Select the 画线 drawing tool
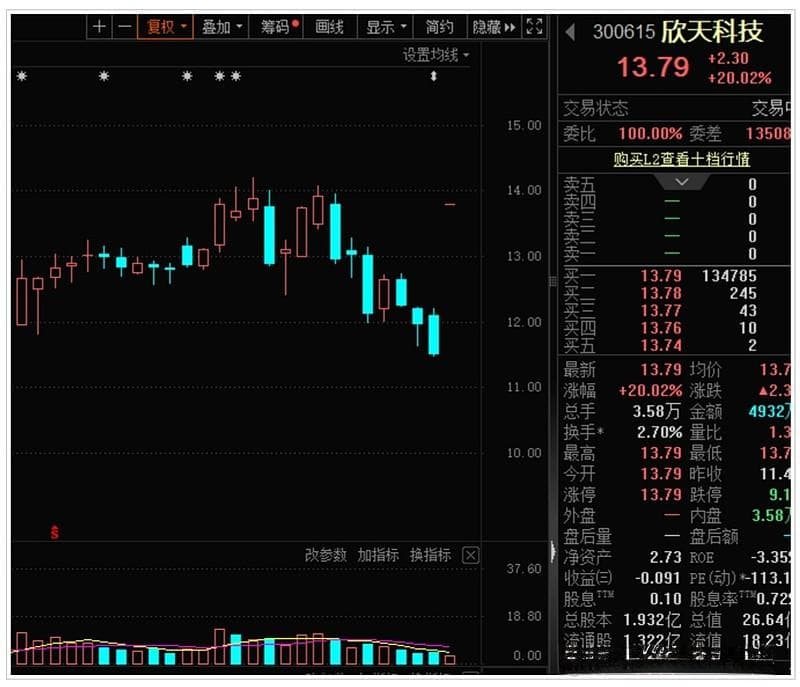Image resolution: width=800 pixels, height=687 pixels. pyautogui.click(x=330, y=27)
